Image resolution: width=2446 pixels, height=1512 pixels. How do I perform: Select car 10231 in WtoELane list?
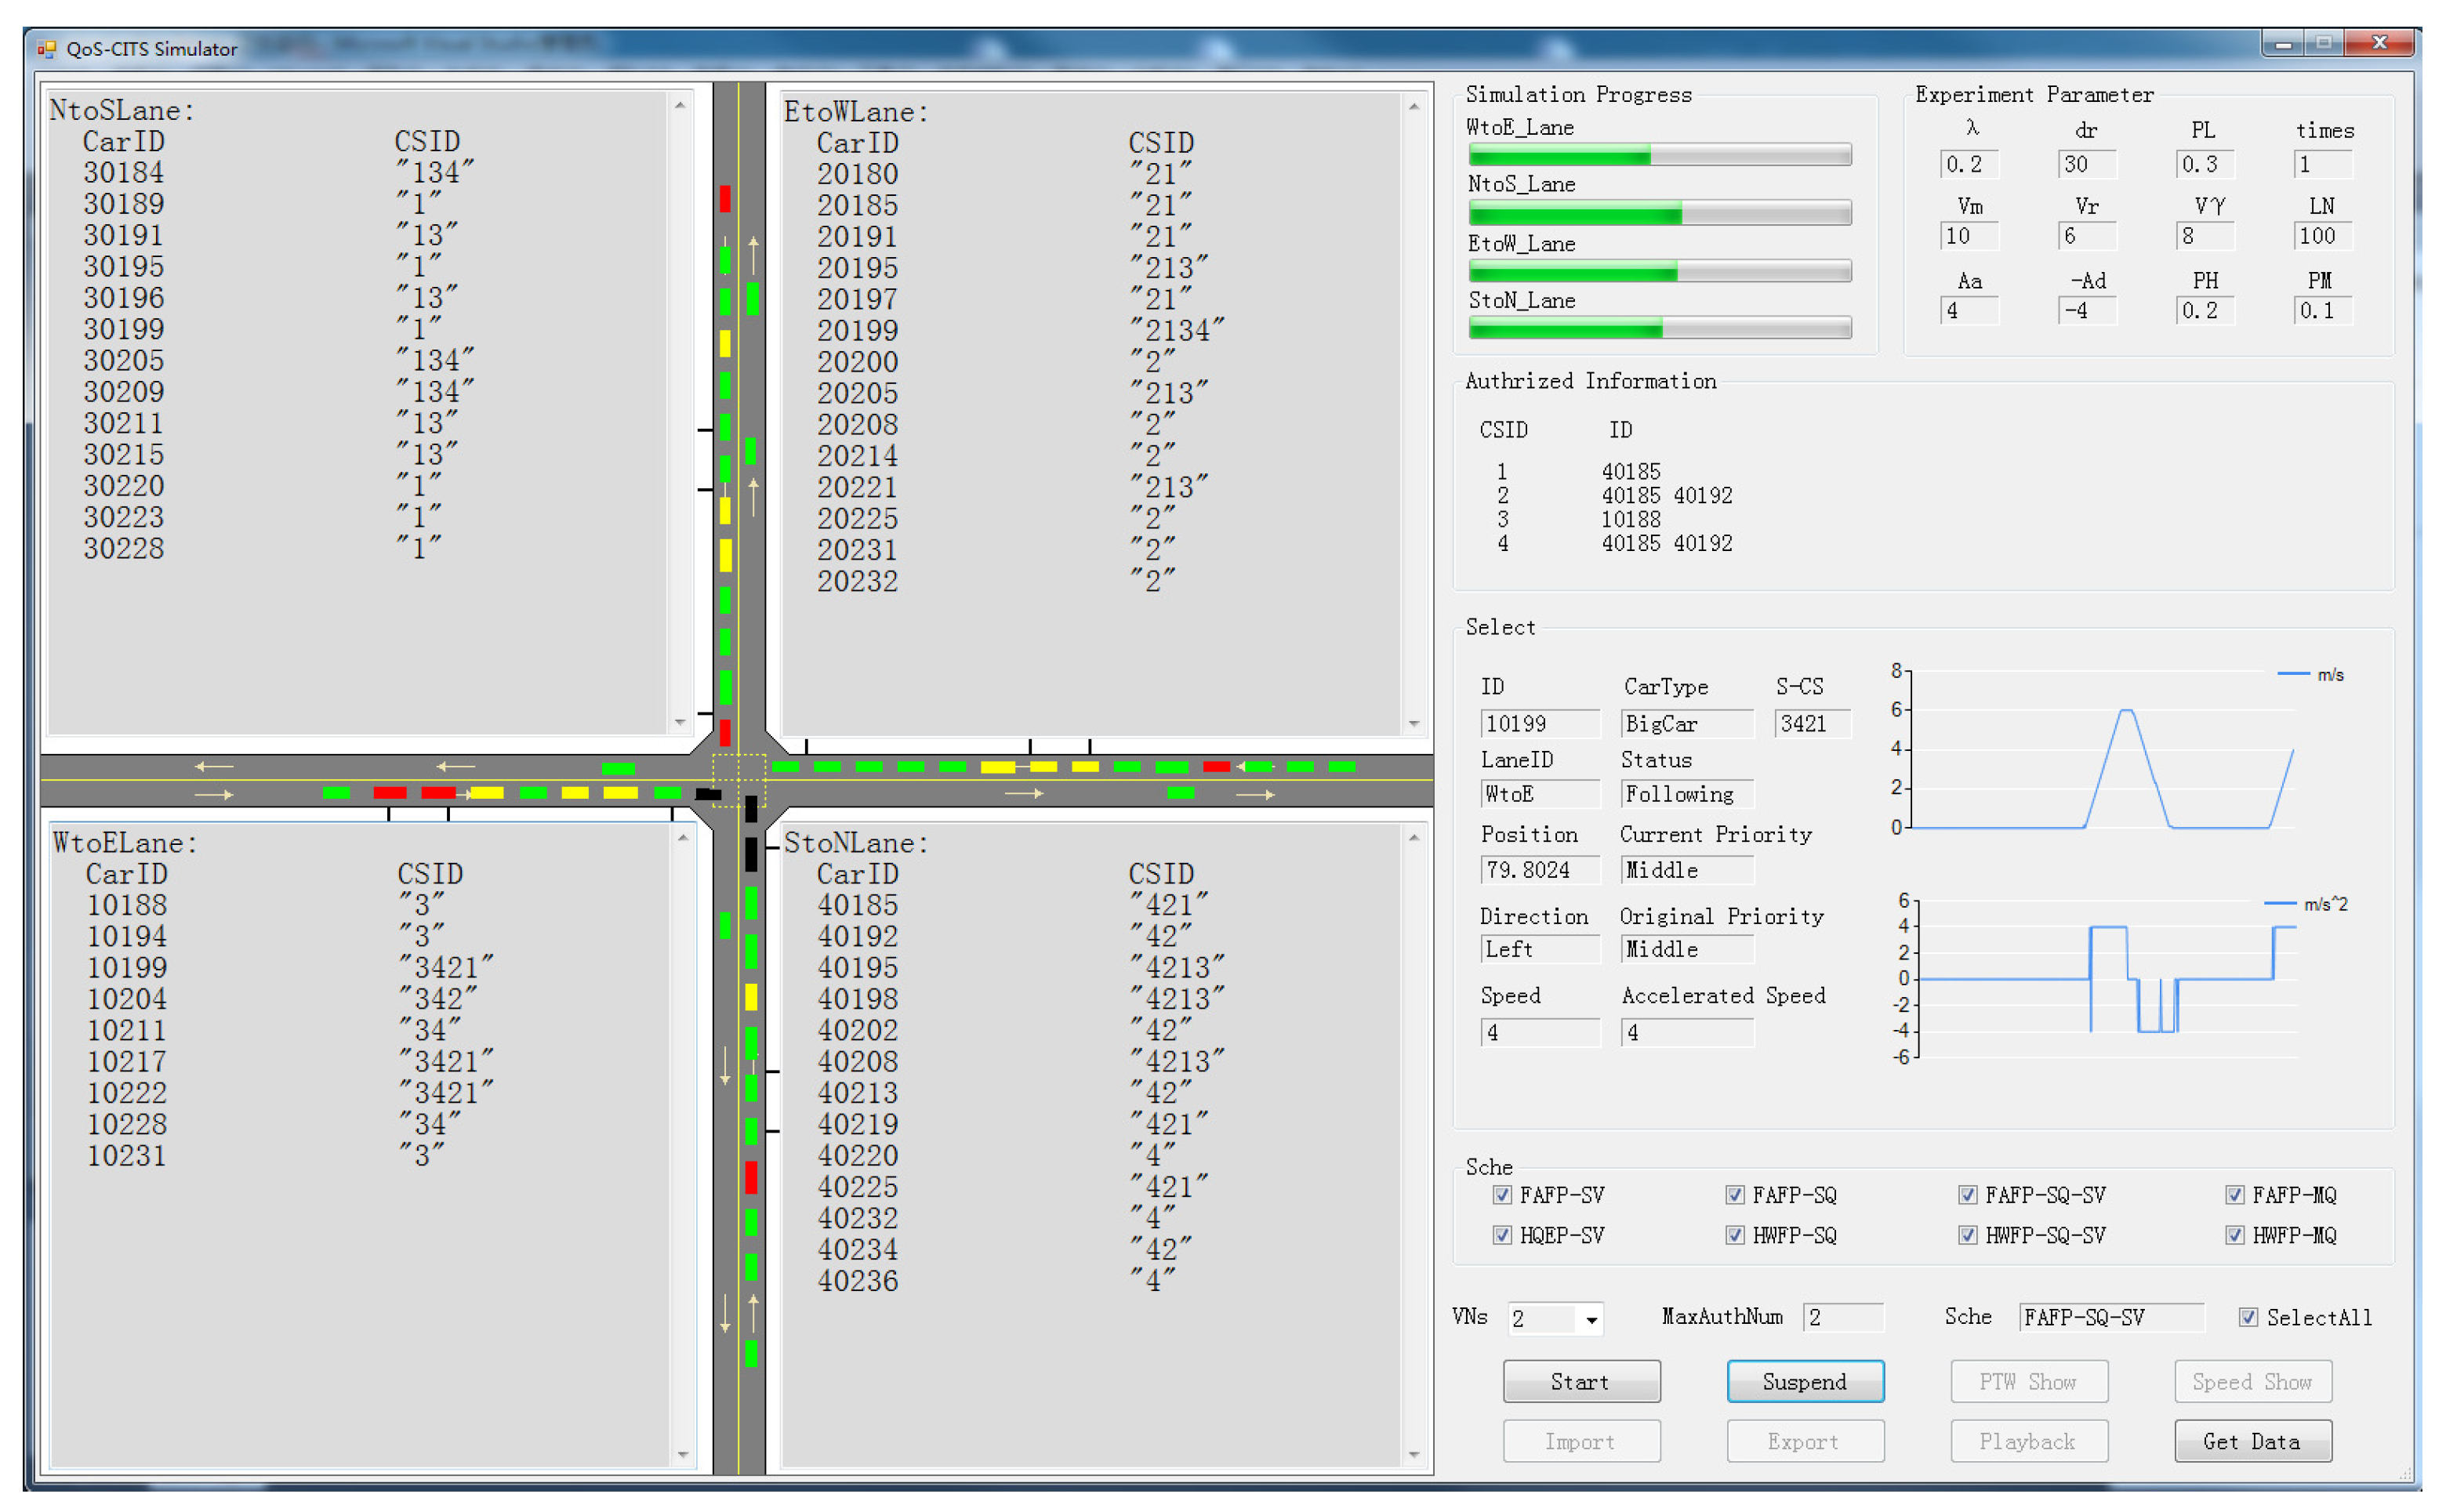[127, 1156]
